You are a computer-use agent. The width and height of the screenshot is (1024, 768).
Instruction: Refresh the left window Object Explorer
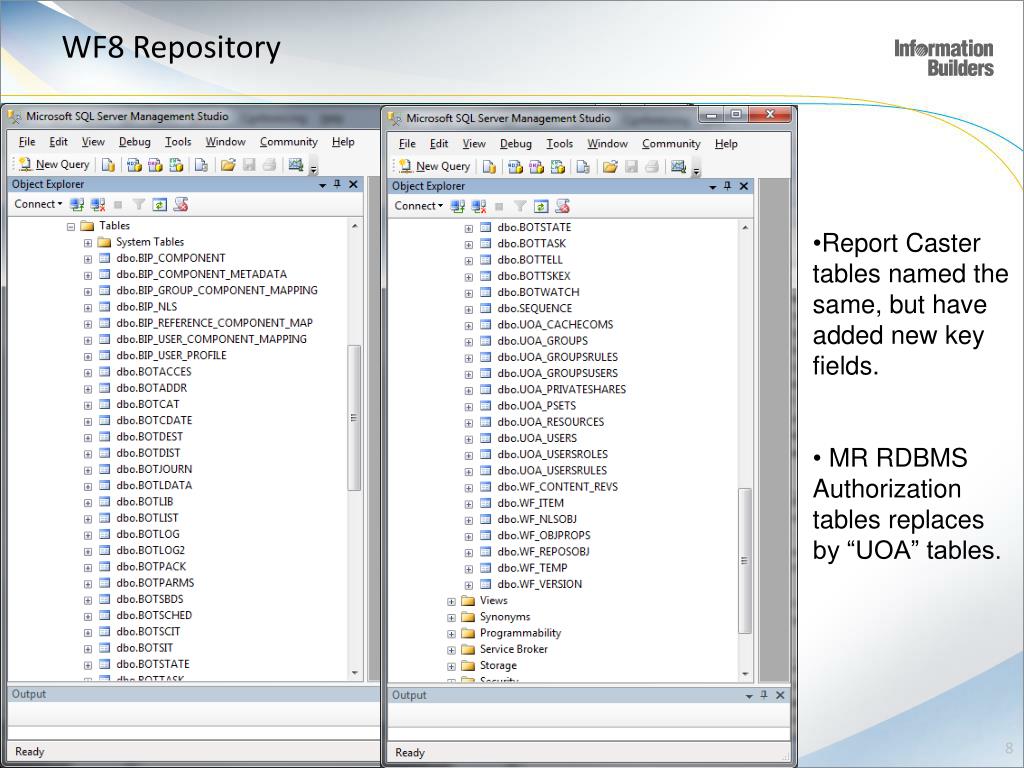[x=159, y=204]
